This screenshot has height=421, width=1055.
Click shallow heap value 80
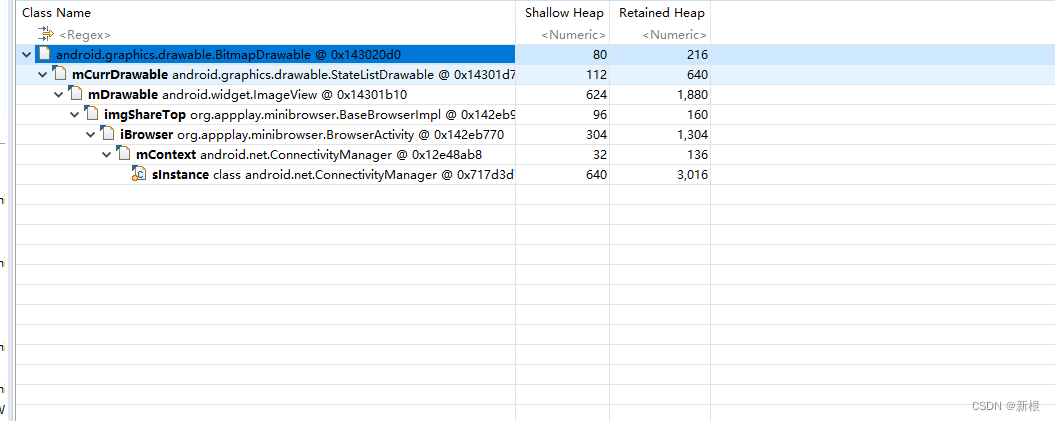coord(599,54)
